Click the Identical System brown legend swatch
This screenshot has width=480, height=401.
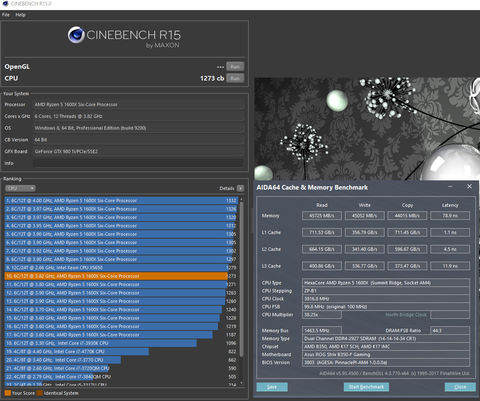pos(40,393)
